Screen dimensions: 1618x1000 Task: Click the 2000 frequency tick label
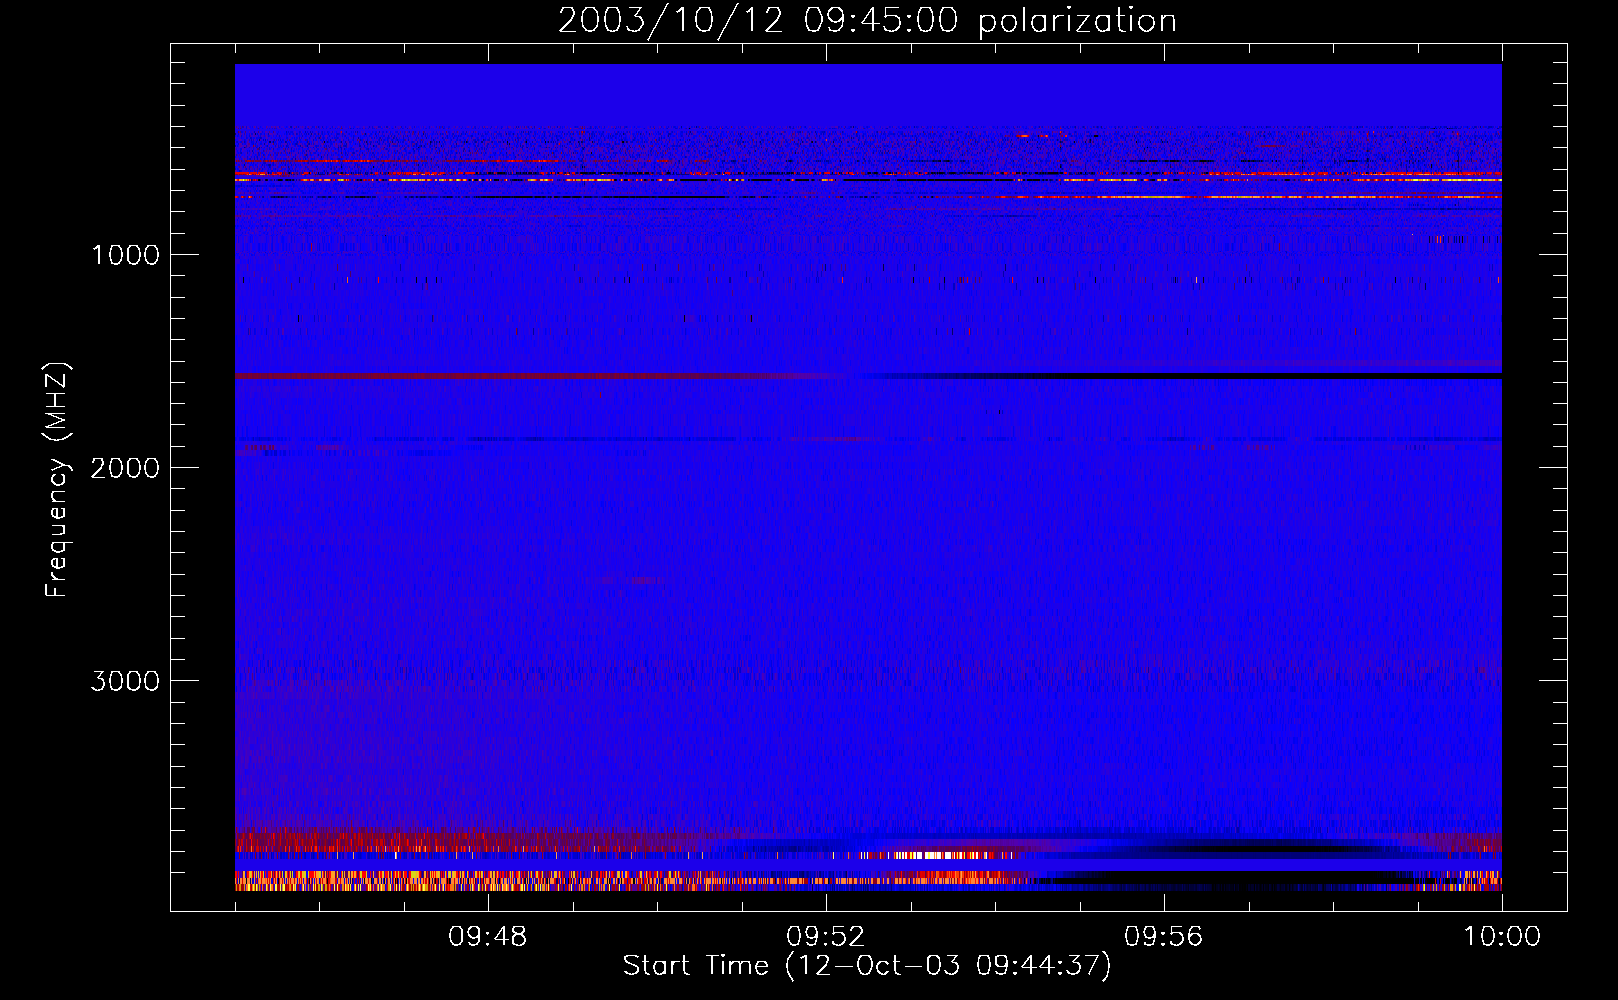125,468
